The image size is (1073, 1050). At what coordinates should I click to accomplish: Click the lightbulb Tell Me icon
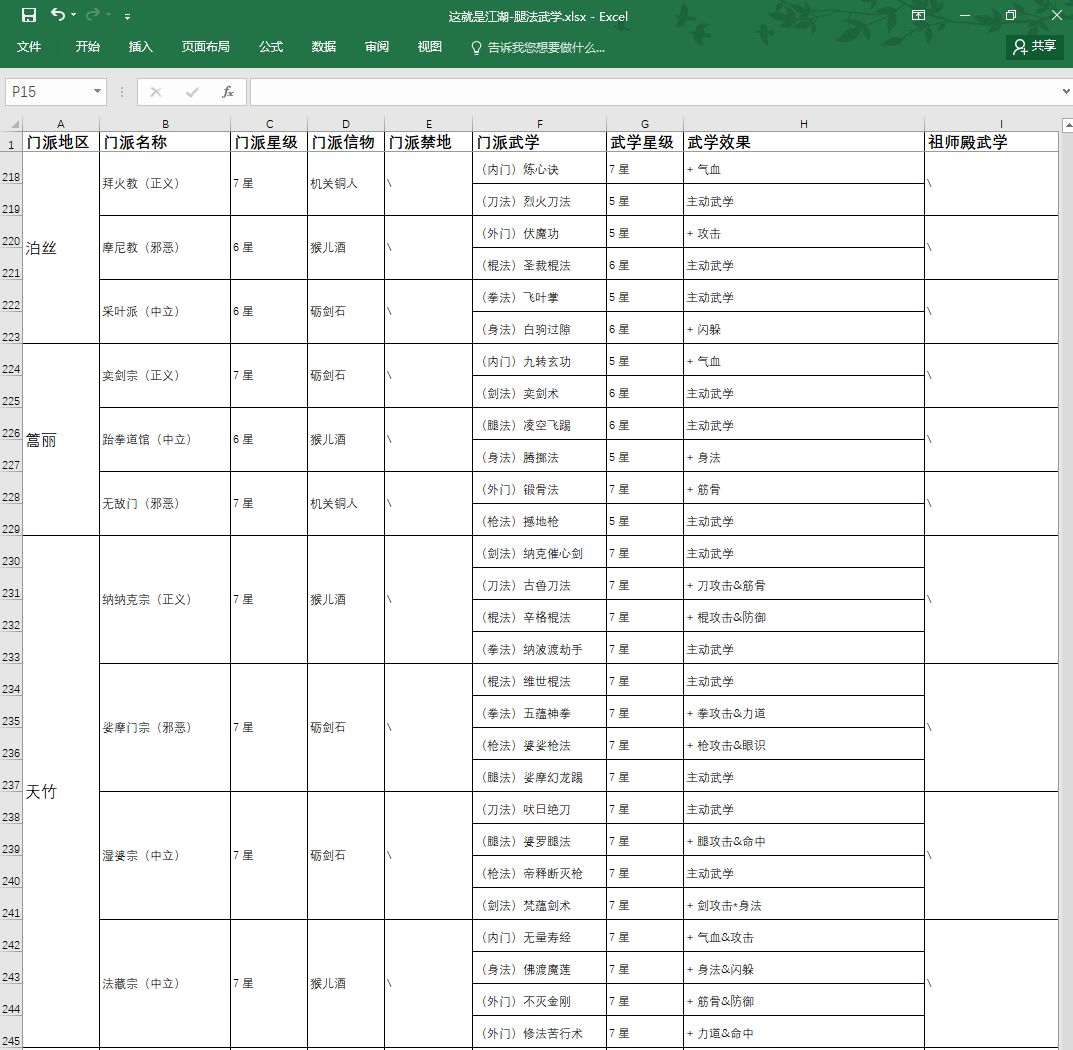[x=476, y=47]
